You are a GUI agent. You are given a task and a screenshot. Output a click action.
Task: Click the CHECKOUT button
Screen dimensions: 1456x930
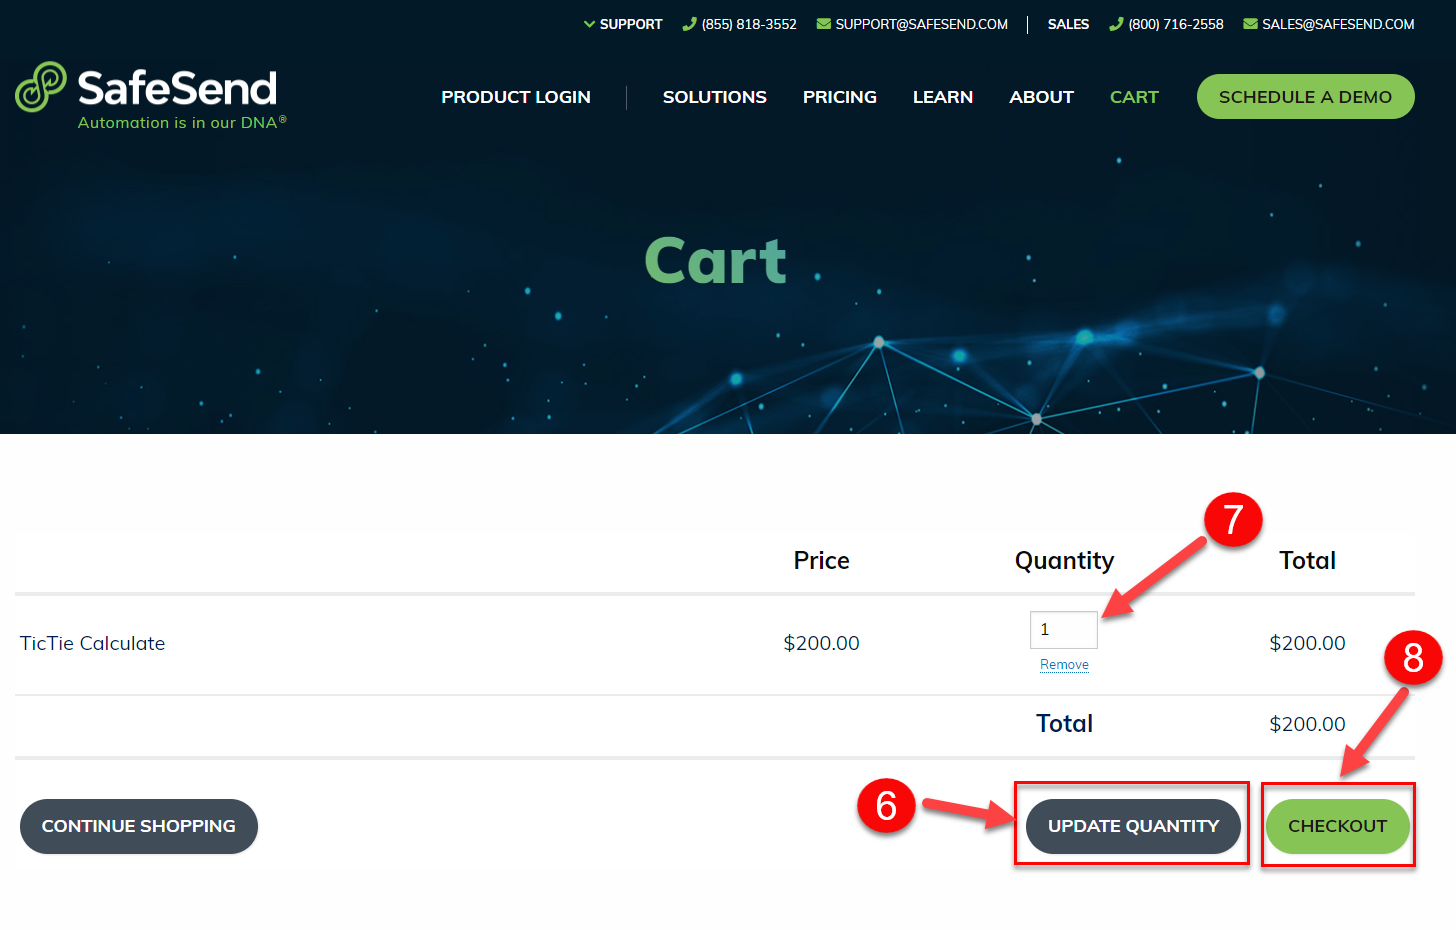(x=1338, y=826)
